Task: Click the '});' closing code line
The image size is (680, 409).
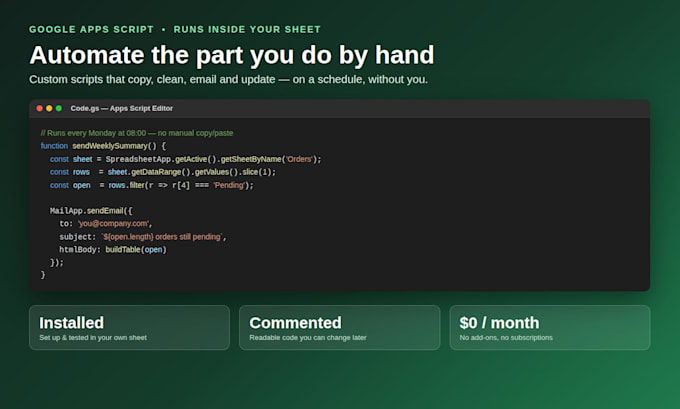Action: 57,262
